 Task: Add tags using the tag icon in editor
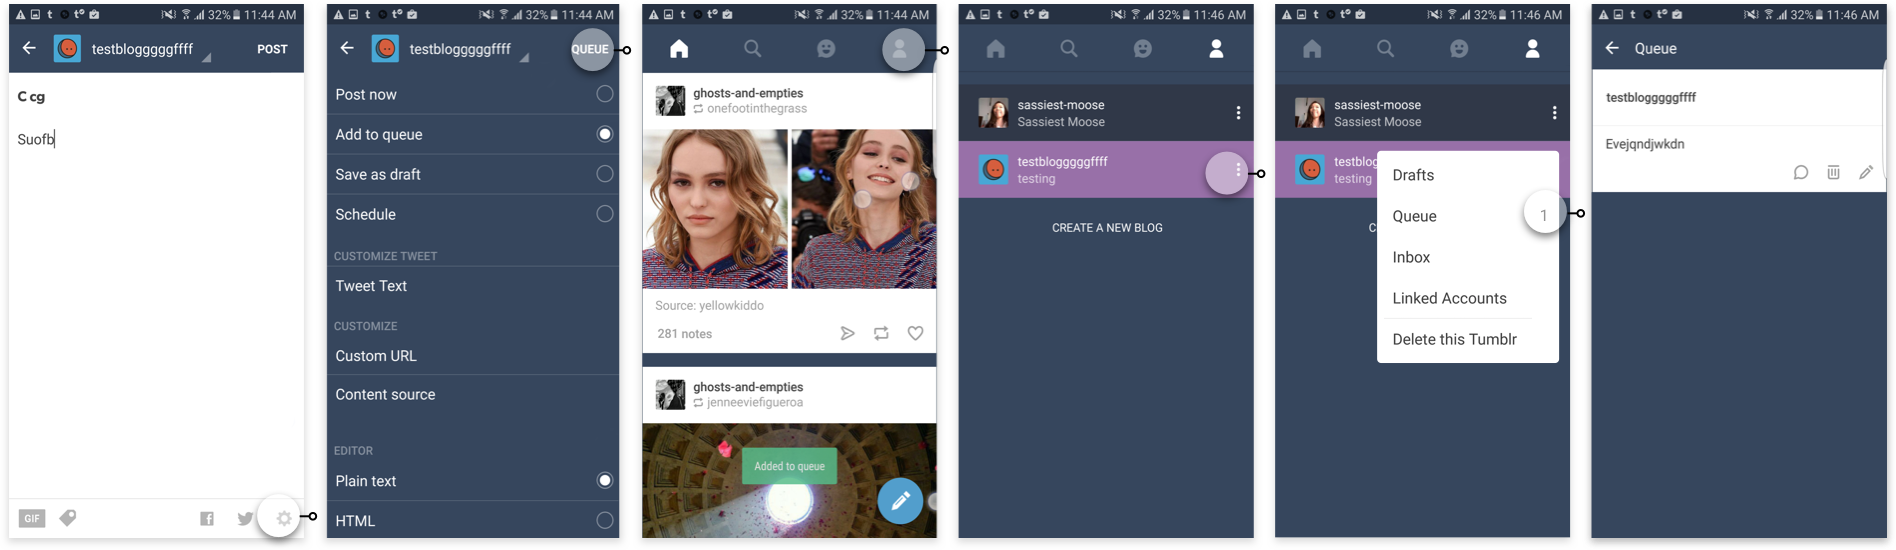[68, 518]
